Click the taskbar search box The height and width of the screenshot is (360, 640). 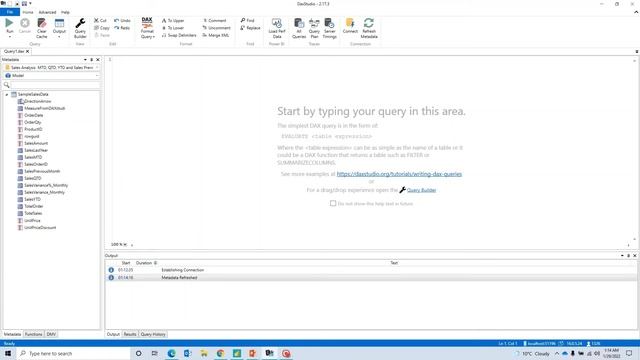coord(73,353)
